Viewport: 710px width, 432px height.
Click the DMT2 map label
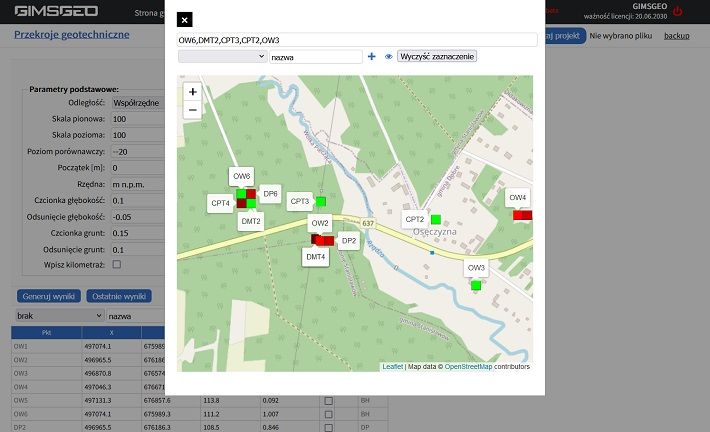pyautogui.click(x=251, y=221)
